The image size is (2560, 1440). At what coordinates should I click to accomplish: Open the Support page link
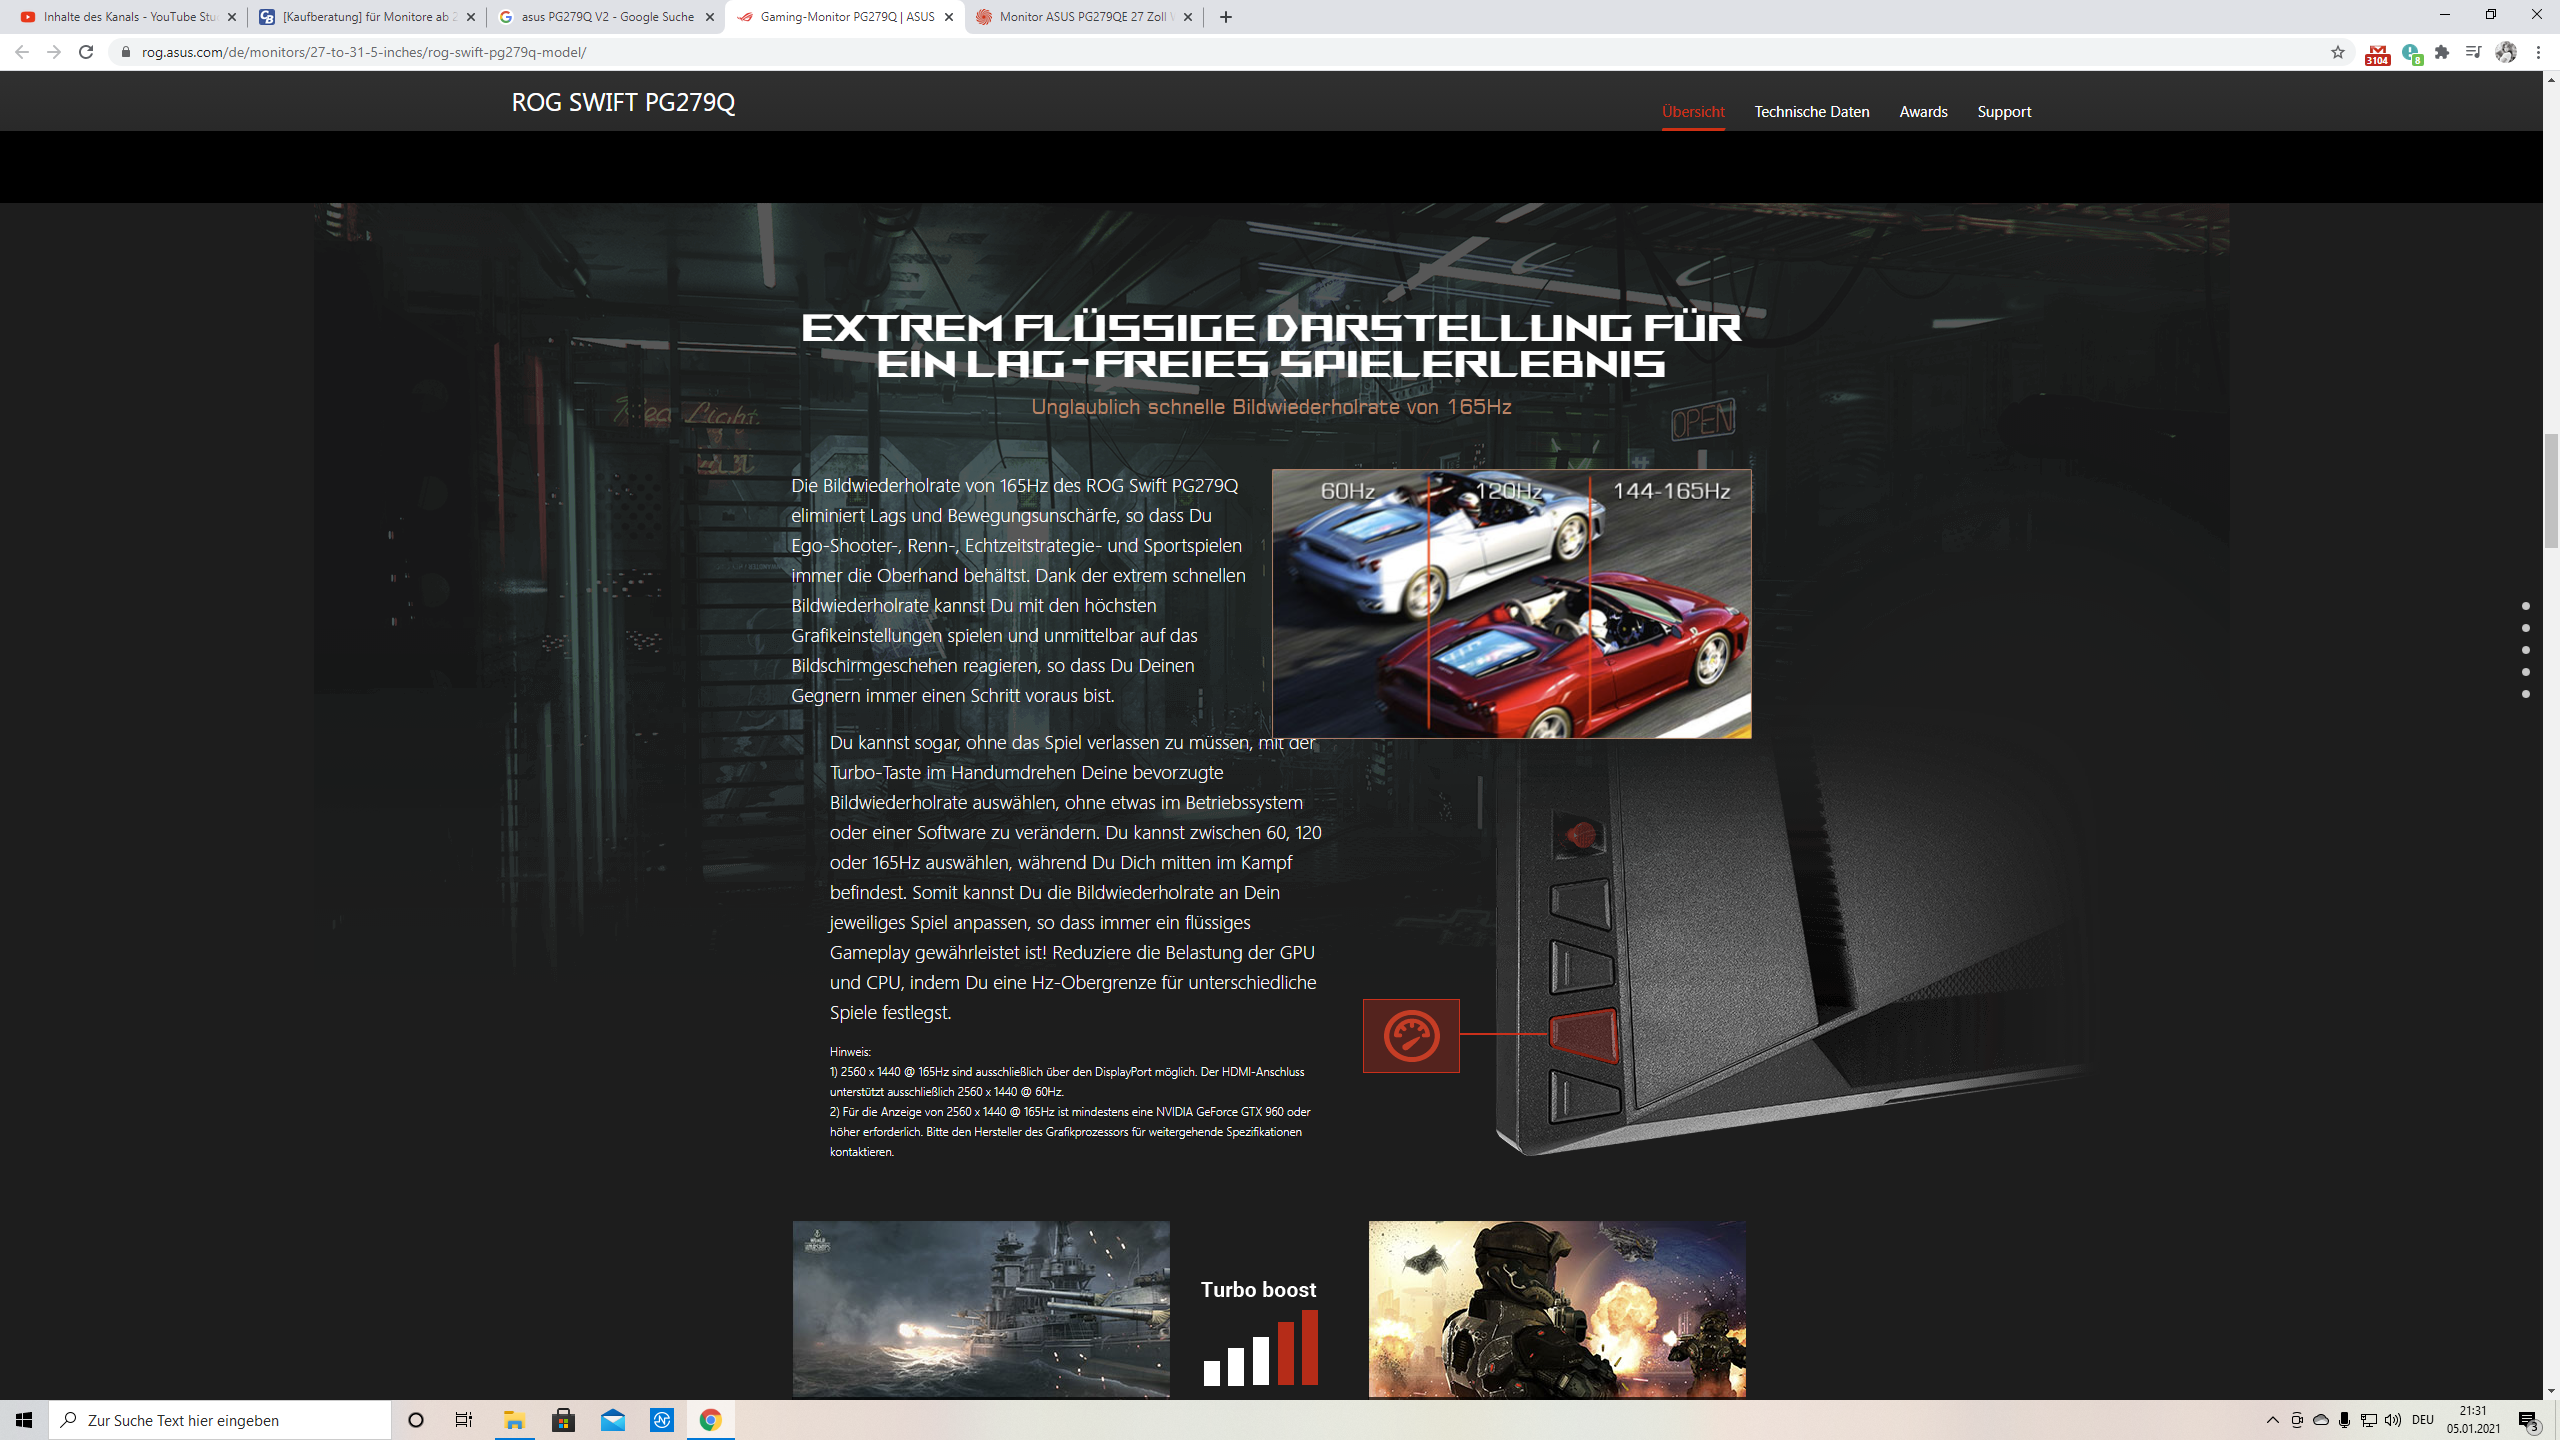2003,111
